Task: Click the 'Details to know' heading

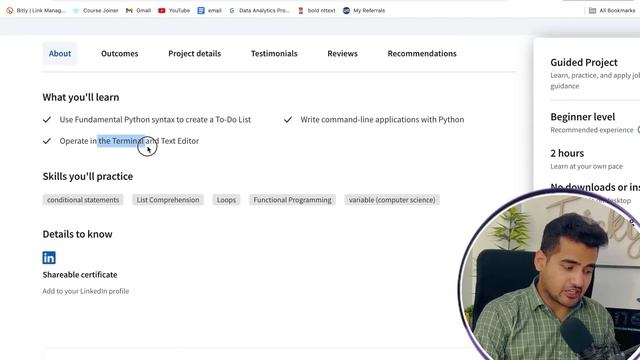Action: pos(78,234)
